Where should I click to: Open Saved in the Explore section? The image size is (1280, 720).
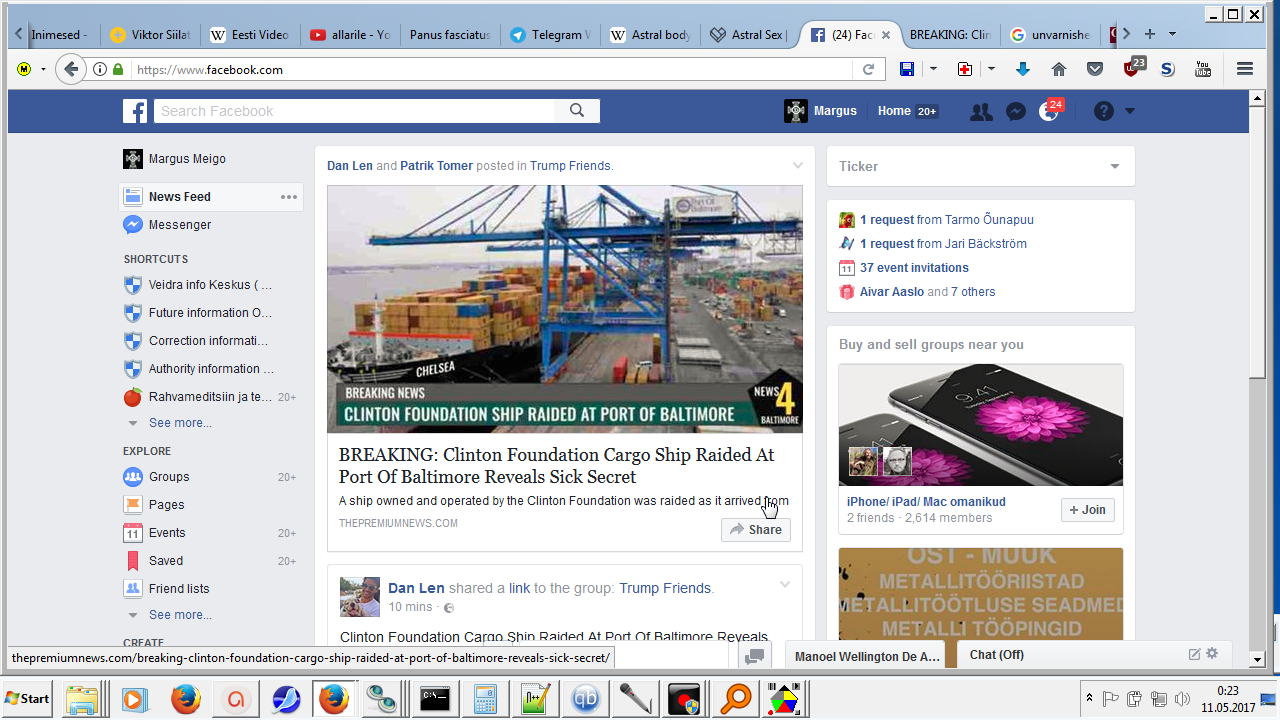click(166, 561)
